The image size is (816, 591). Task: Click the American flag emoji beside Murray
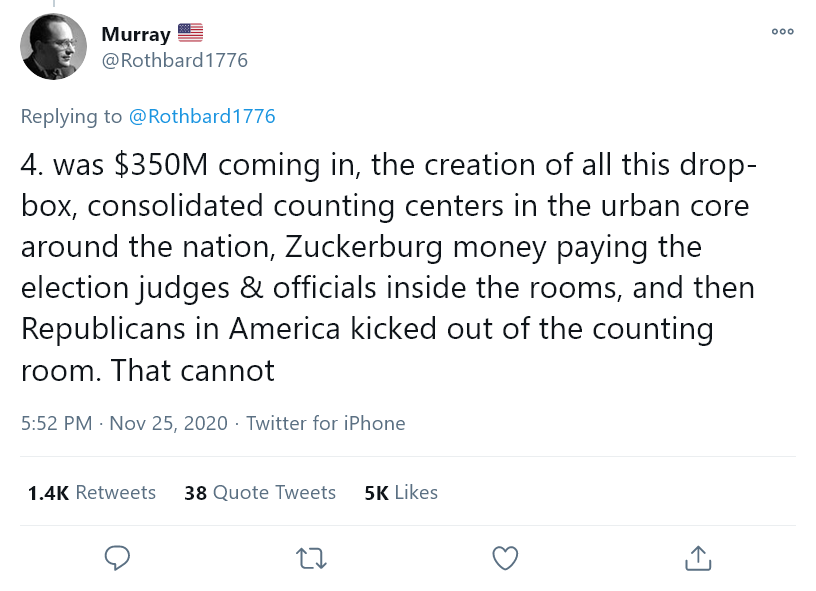(x=190, y=33)
